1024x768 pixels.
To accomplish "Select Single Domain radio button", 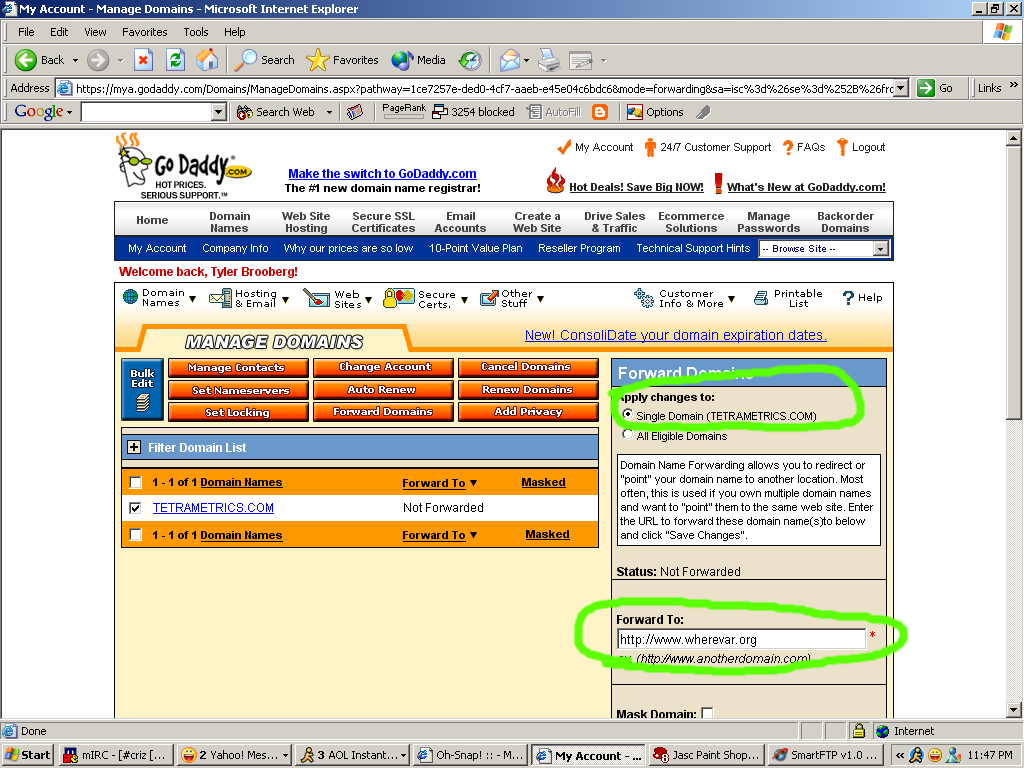I will (628, 414).
